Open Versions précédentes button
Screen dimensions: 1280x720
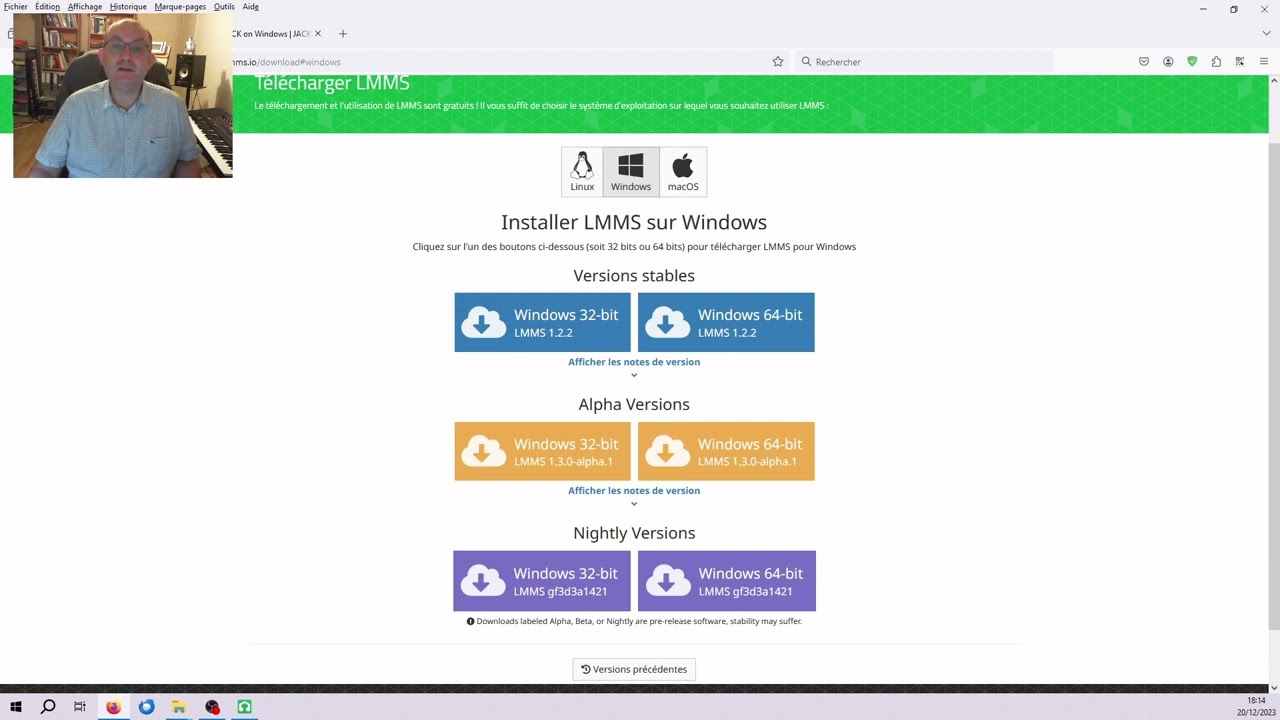click(634, 669)
